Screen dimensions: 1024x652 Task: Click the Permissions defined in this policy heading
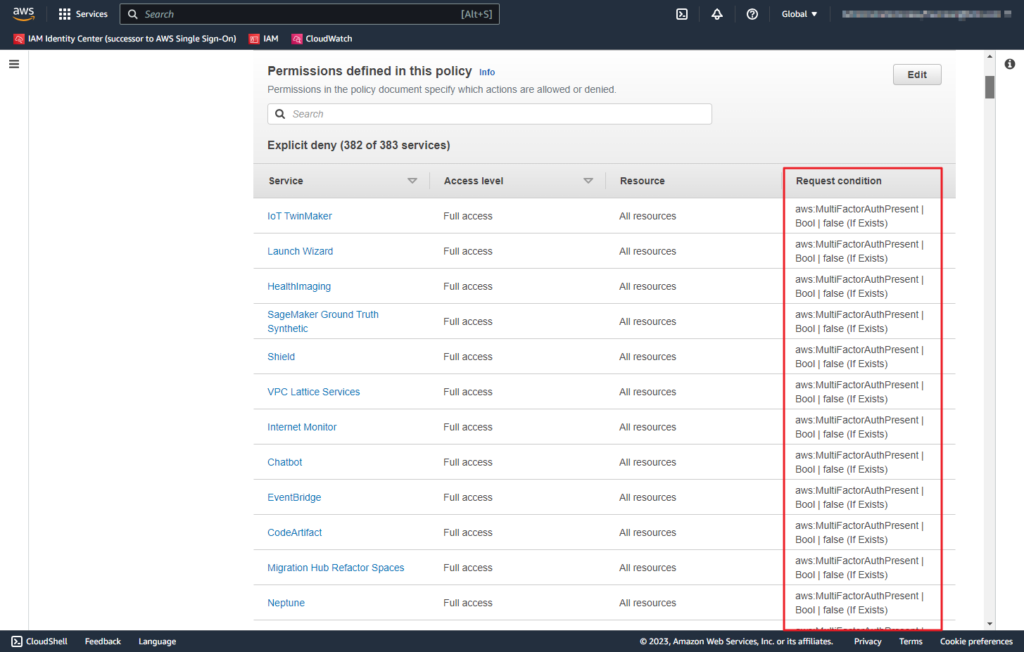click(370, 71)
